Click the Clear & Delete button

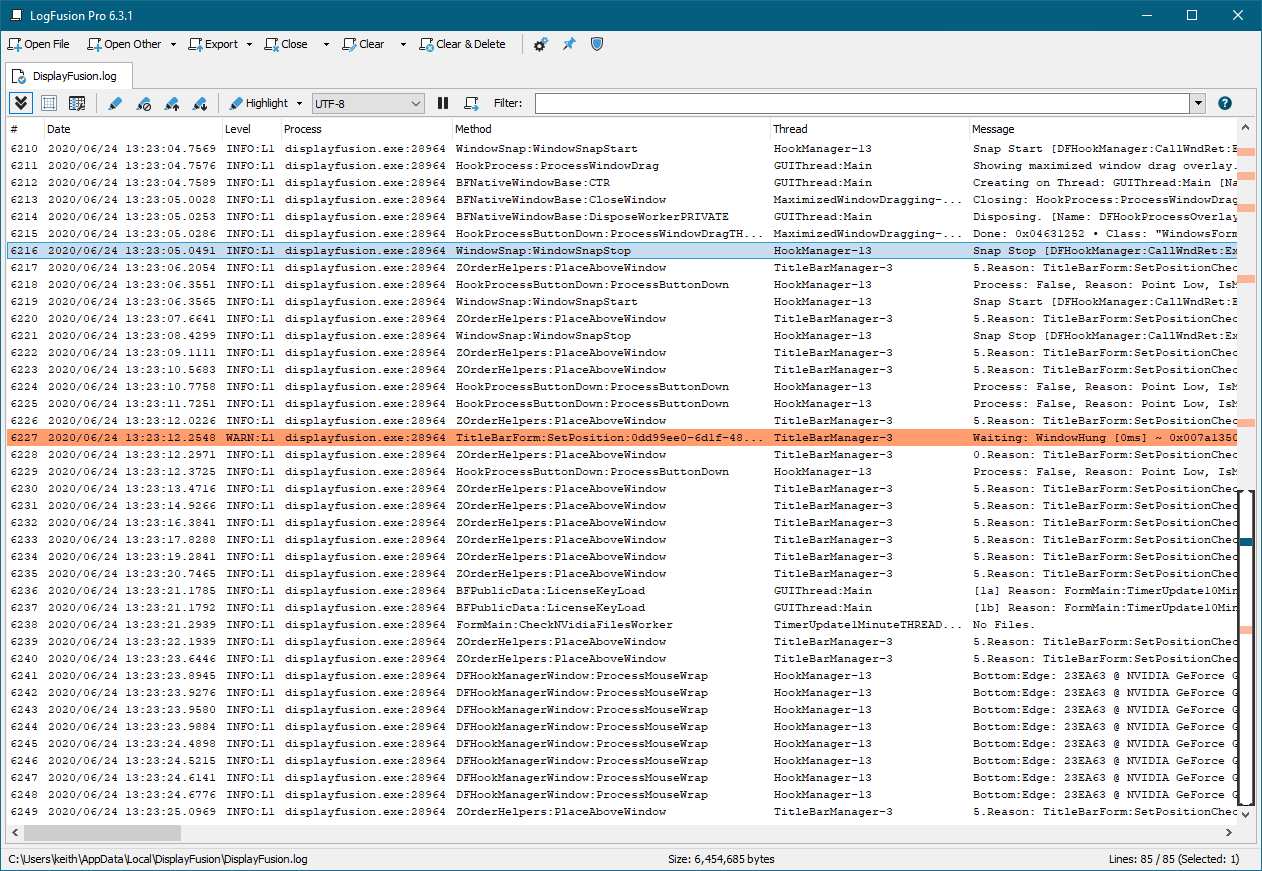(463, 44)
